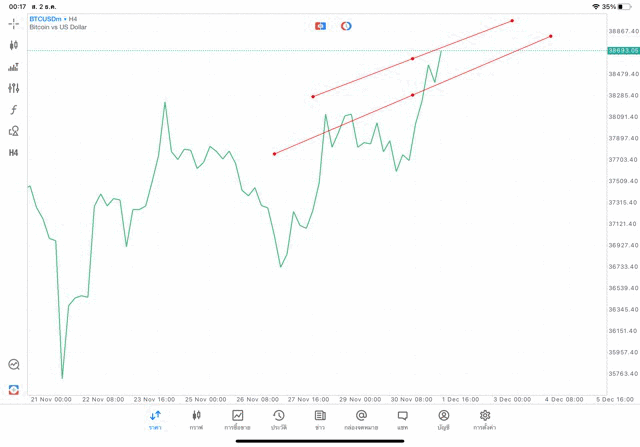Switch to the กราฟ chart tab
This screenshot has height=447, width=640.
click(196, 419)
